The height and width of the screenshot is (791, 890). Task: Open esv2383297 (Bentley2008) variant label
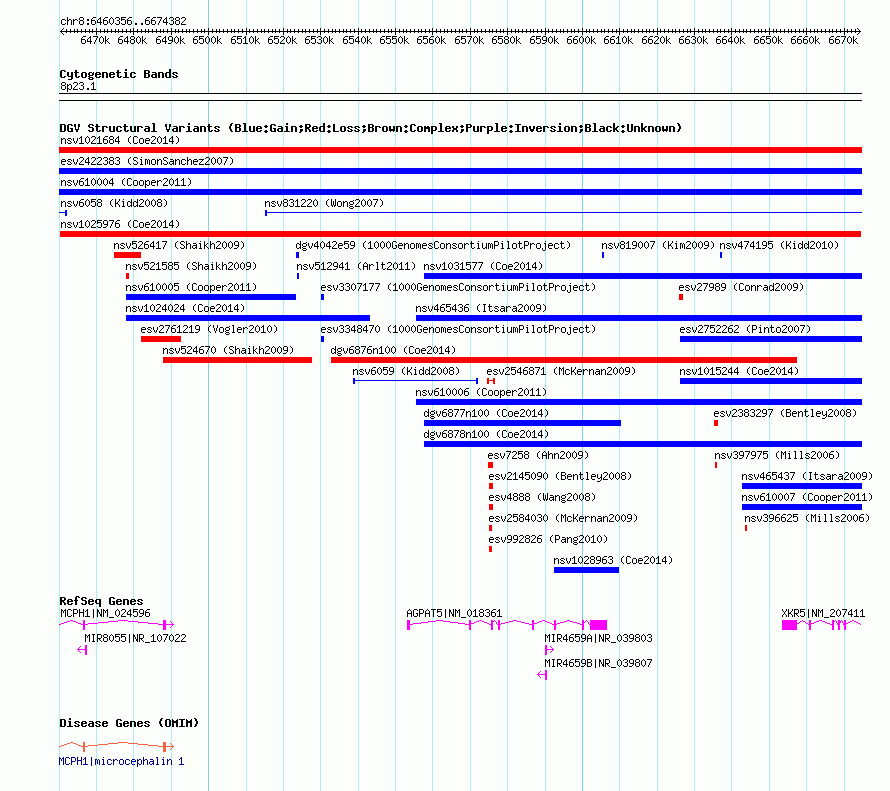pos(786,413)
